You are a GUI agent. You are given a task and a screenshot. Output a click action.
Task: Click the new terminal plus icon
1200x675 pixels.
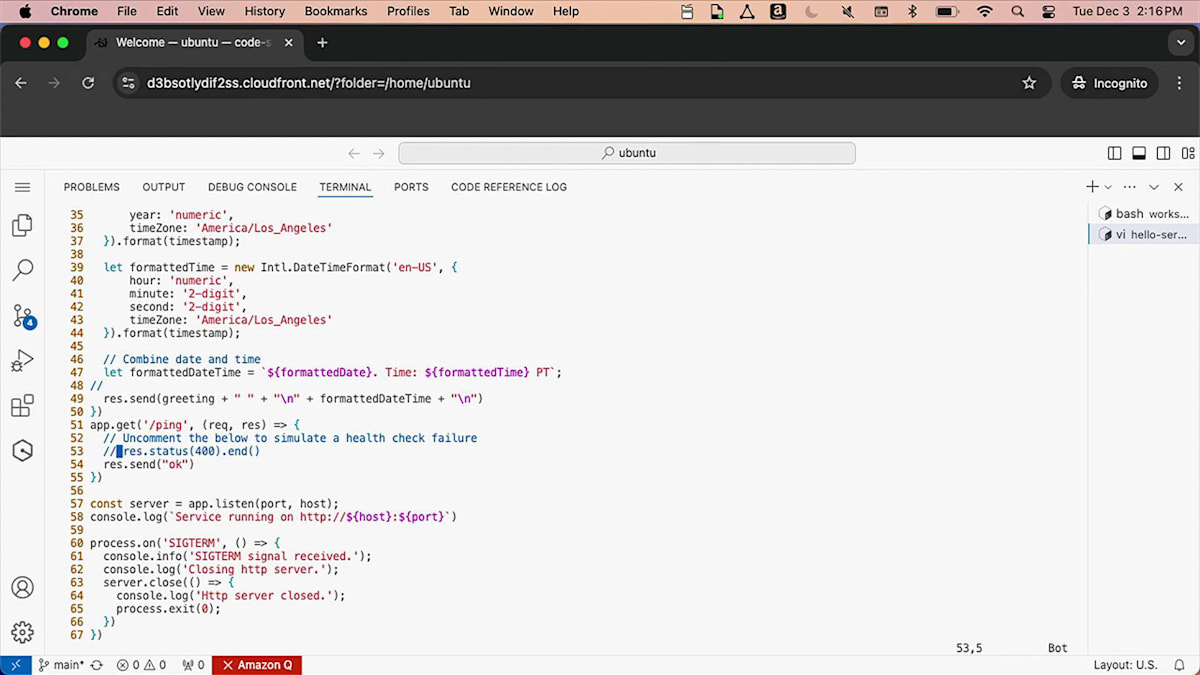click(x=1092, y=187)
